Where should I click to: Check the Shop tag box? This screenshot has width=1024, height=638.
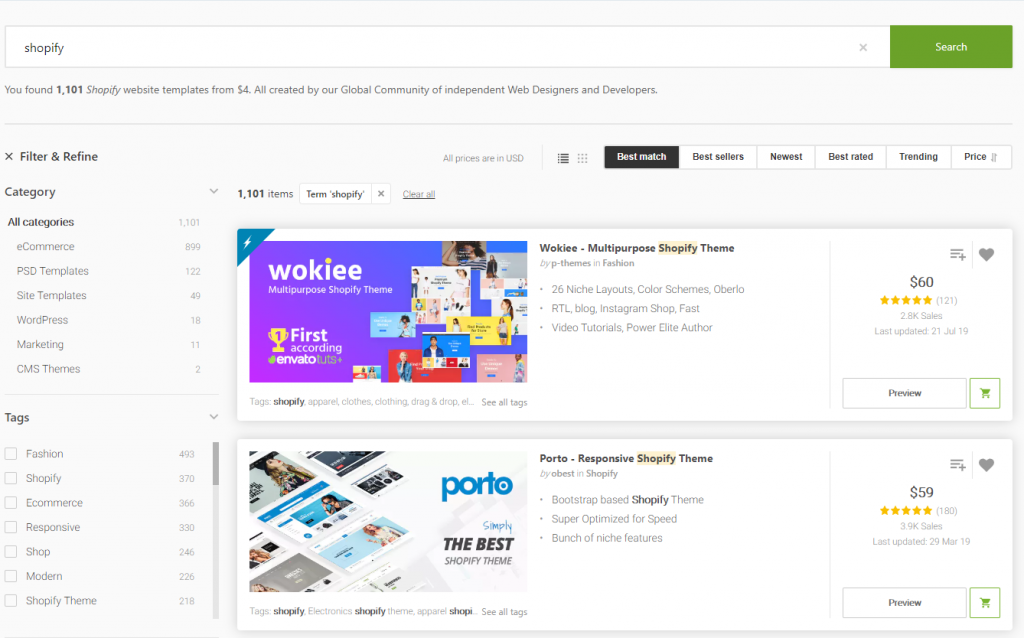pyautogui.click(x=11, y=552)
